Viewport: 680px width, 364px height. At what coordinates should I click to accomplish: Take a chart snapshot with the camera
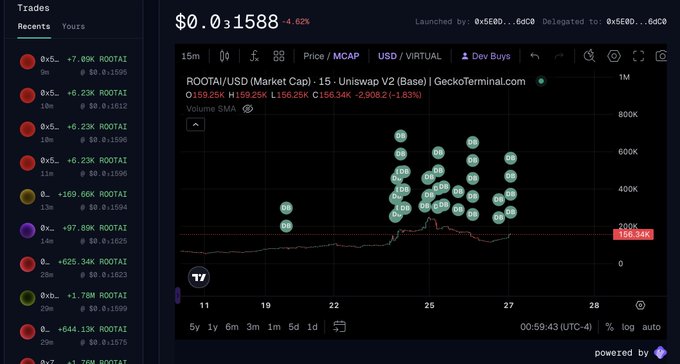661,56
